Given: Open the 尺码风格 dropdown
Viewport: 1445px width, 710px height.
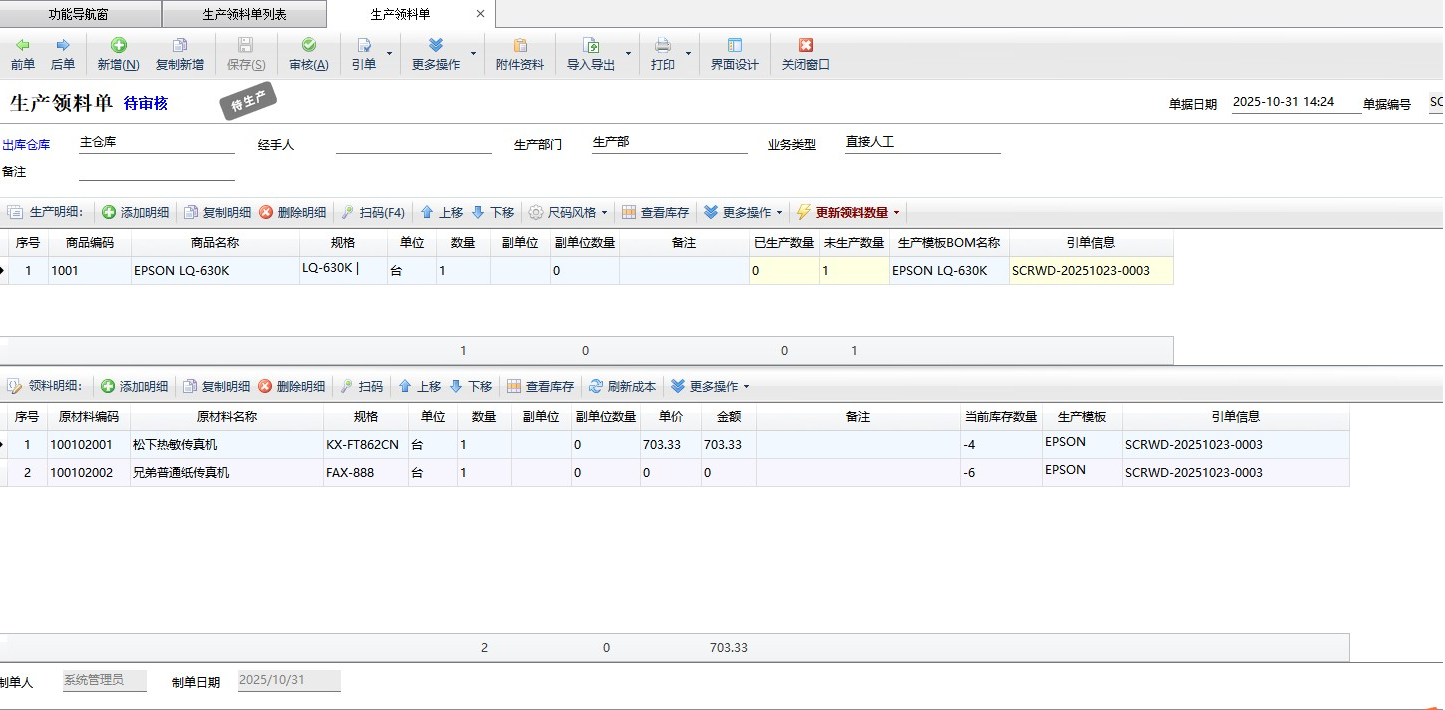Looking at the screenshot, I should [568, 213].
